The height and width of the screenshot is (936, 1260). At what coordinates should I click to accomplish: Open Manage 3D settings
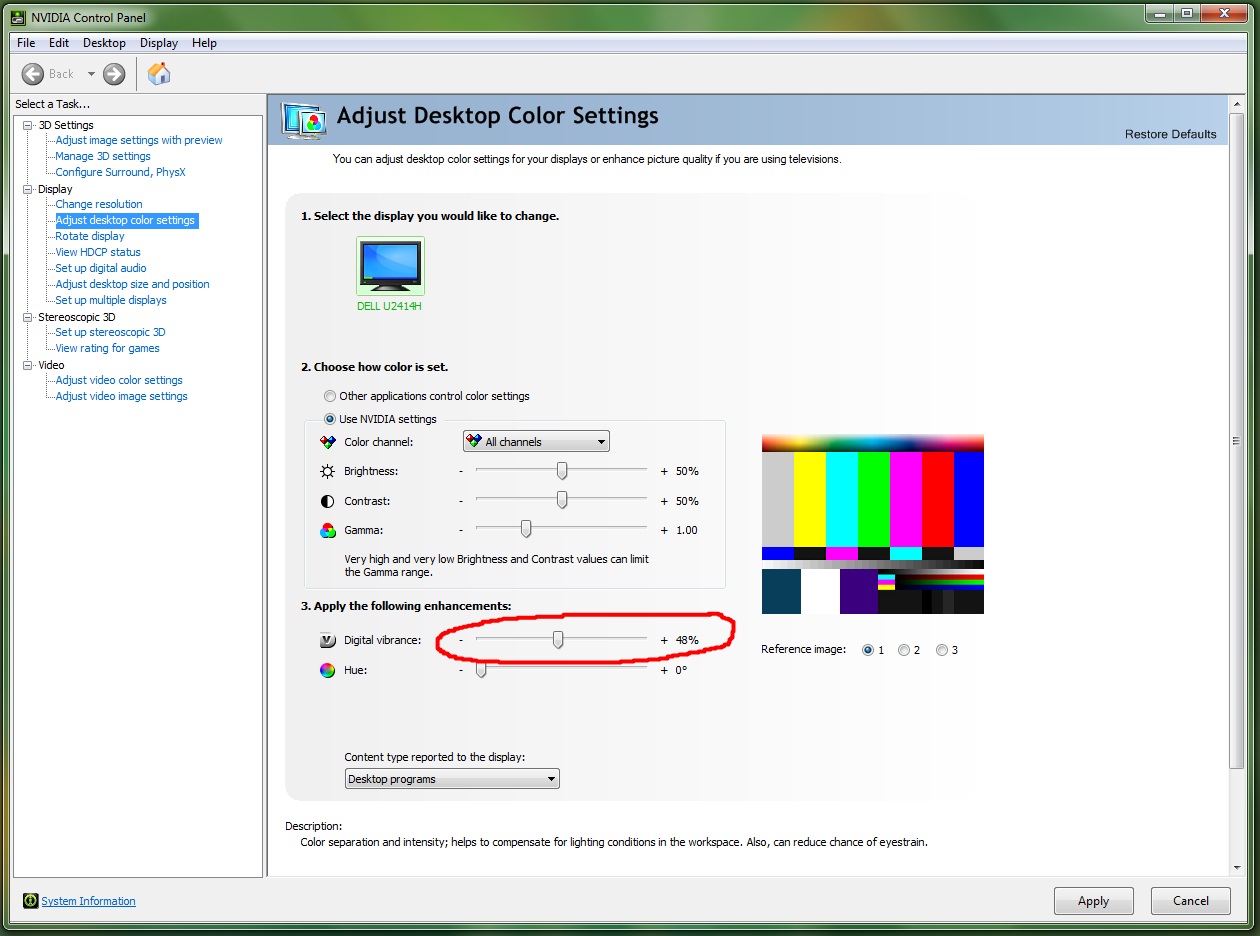pyautogui.click(x=103, y=156)
